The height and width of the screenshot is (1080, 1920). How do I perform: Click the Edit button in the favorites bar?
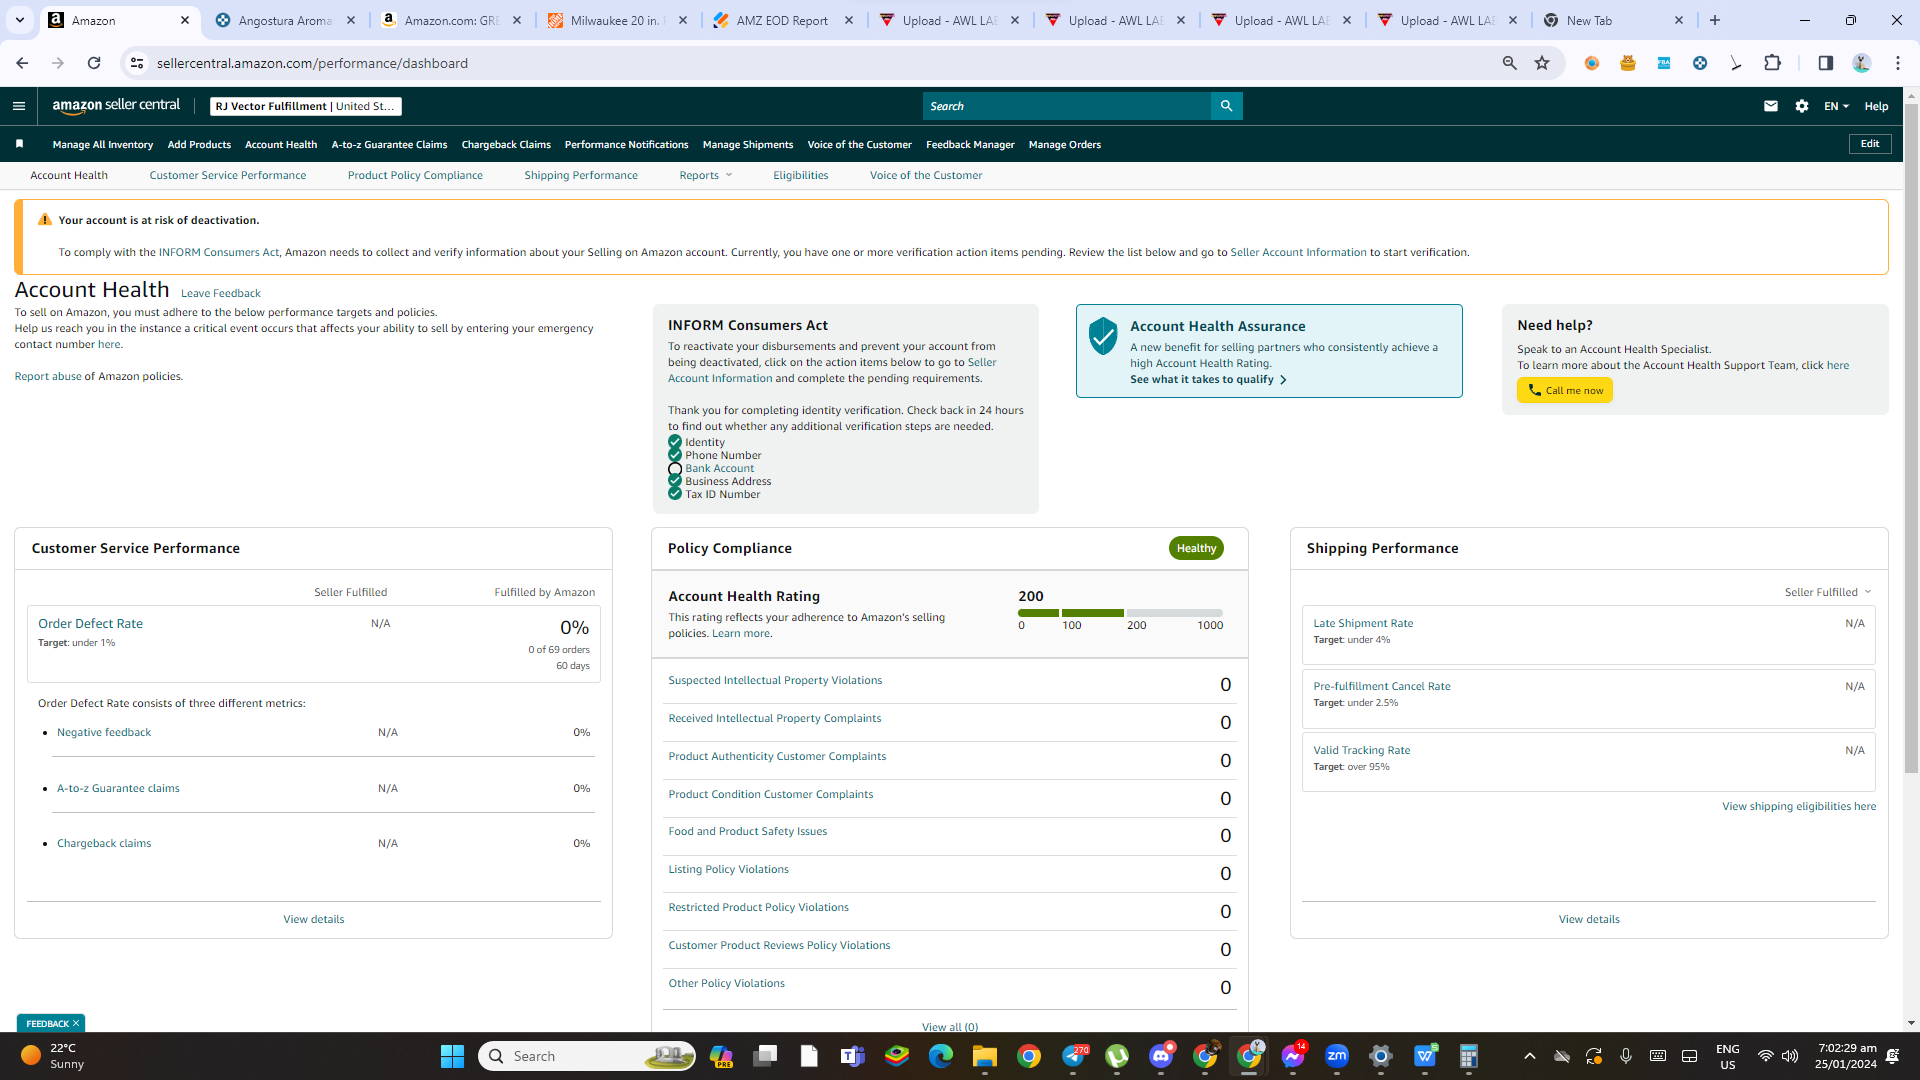coord(1870,144)
